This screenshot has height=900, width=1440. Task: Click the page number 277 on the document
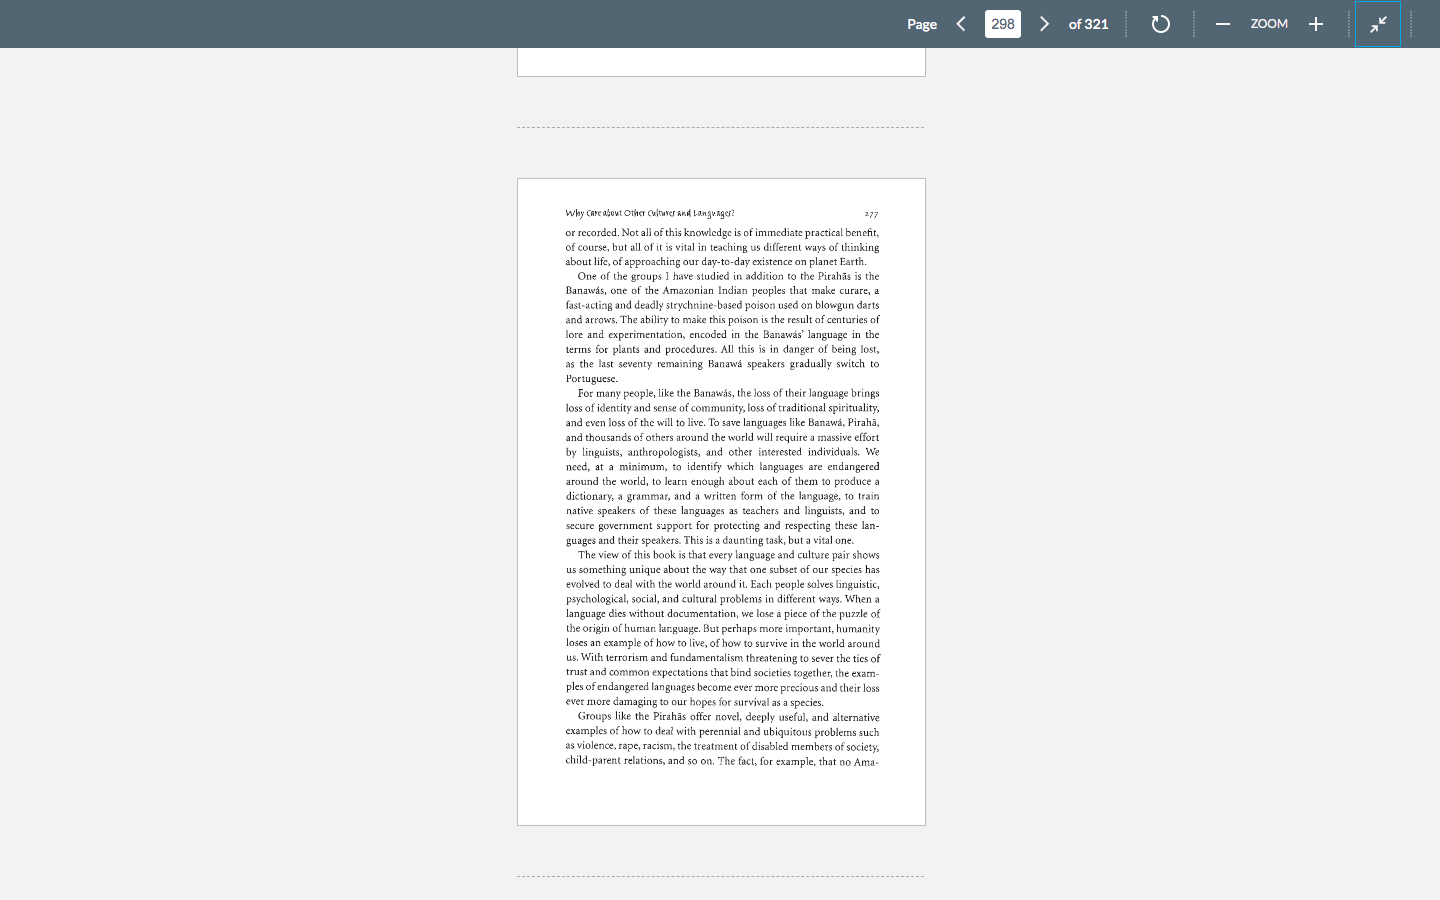coord(871,213)
